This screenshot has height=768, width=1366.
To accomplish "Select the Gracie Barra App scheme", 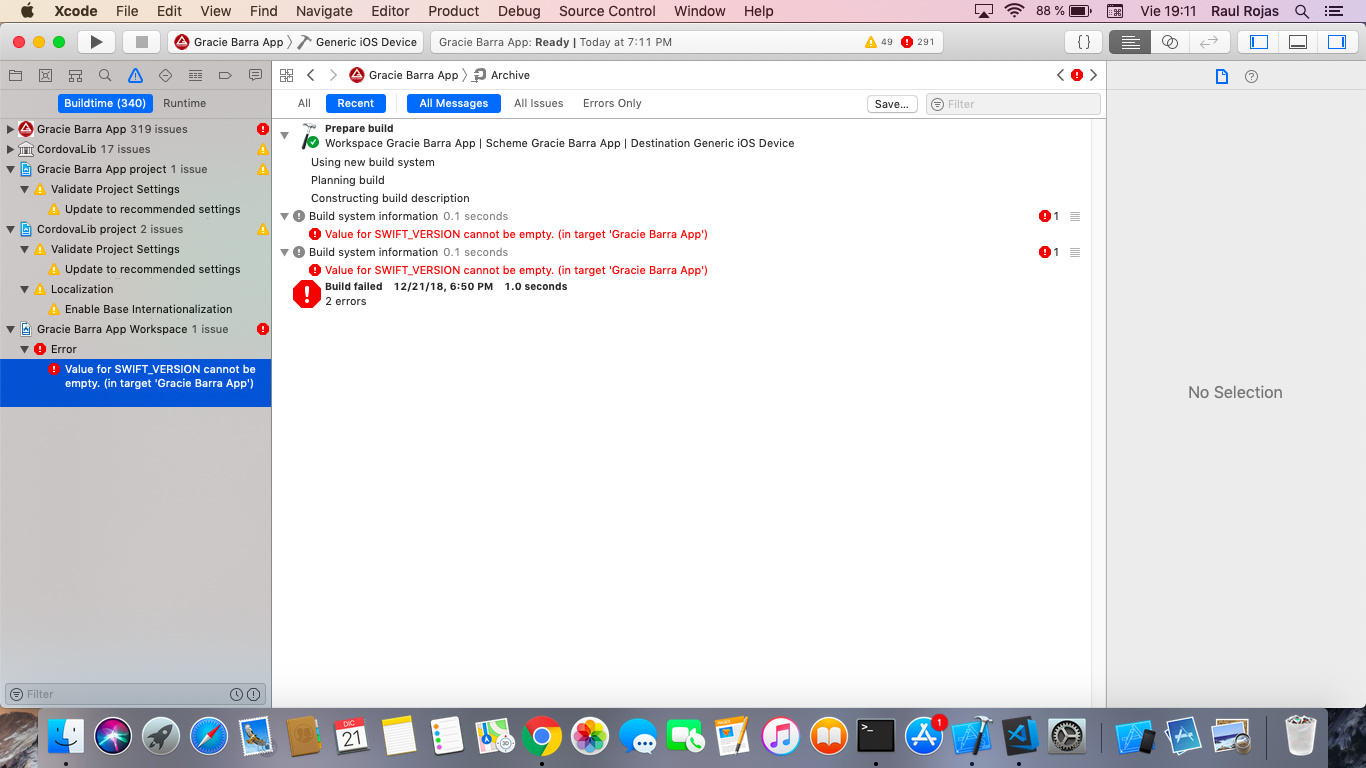I will coord(229,42).
